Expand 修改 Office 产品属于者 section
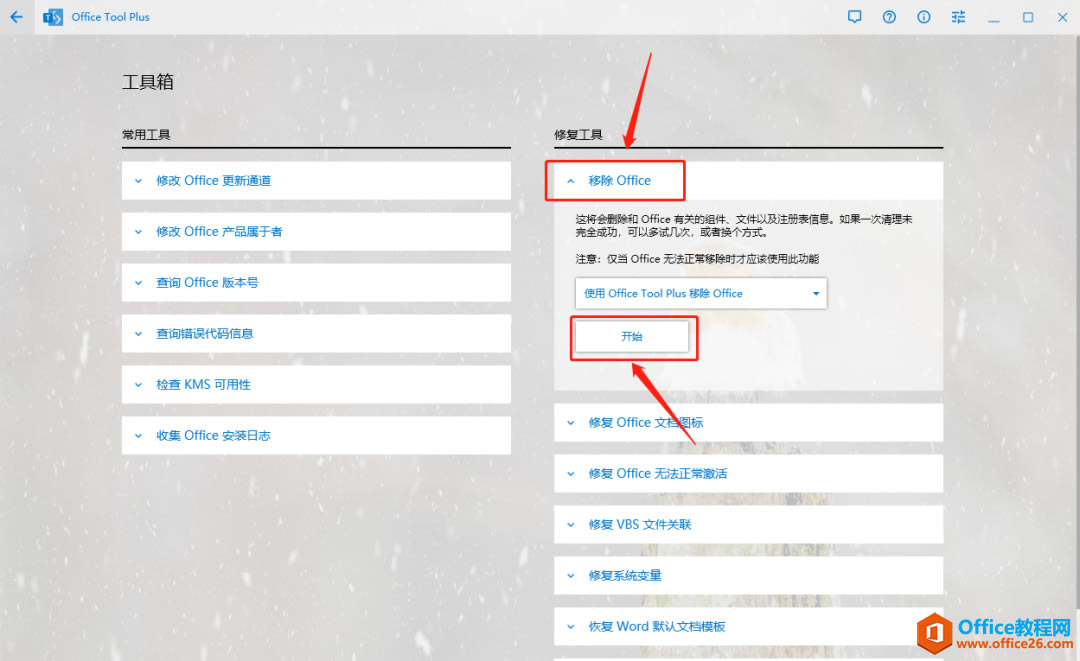1080x661 pixels. point(316,232)
